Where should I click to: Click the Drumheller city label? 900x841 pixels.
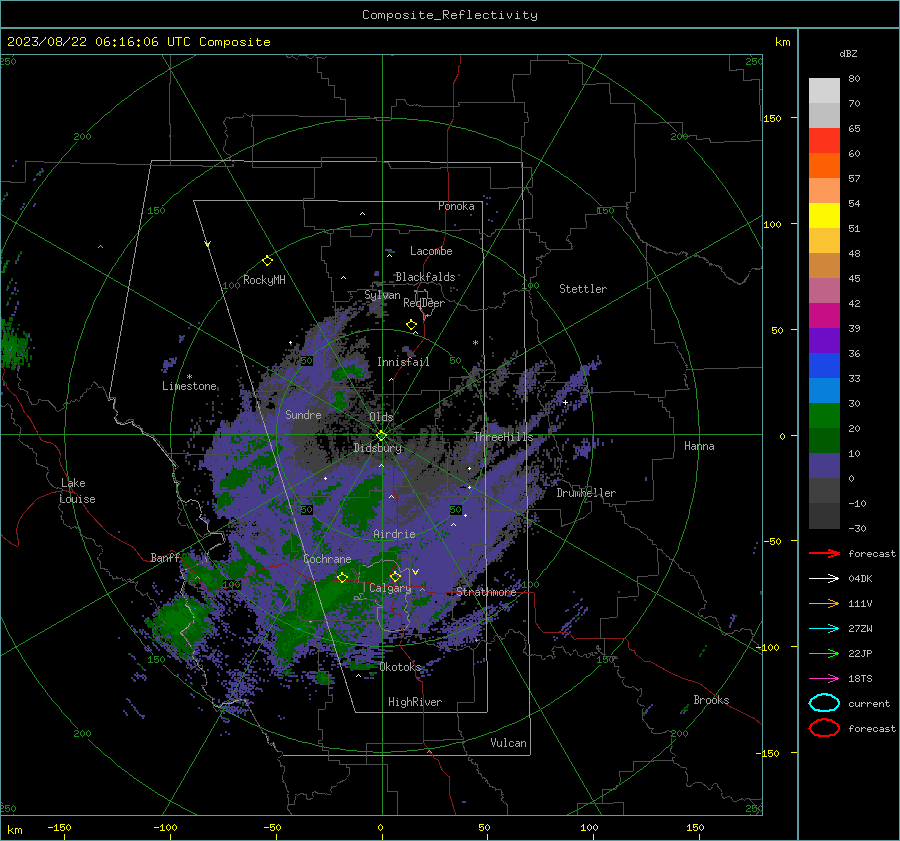click(x=586, y=493)
